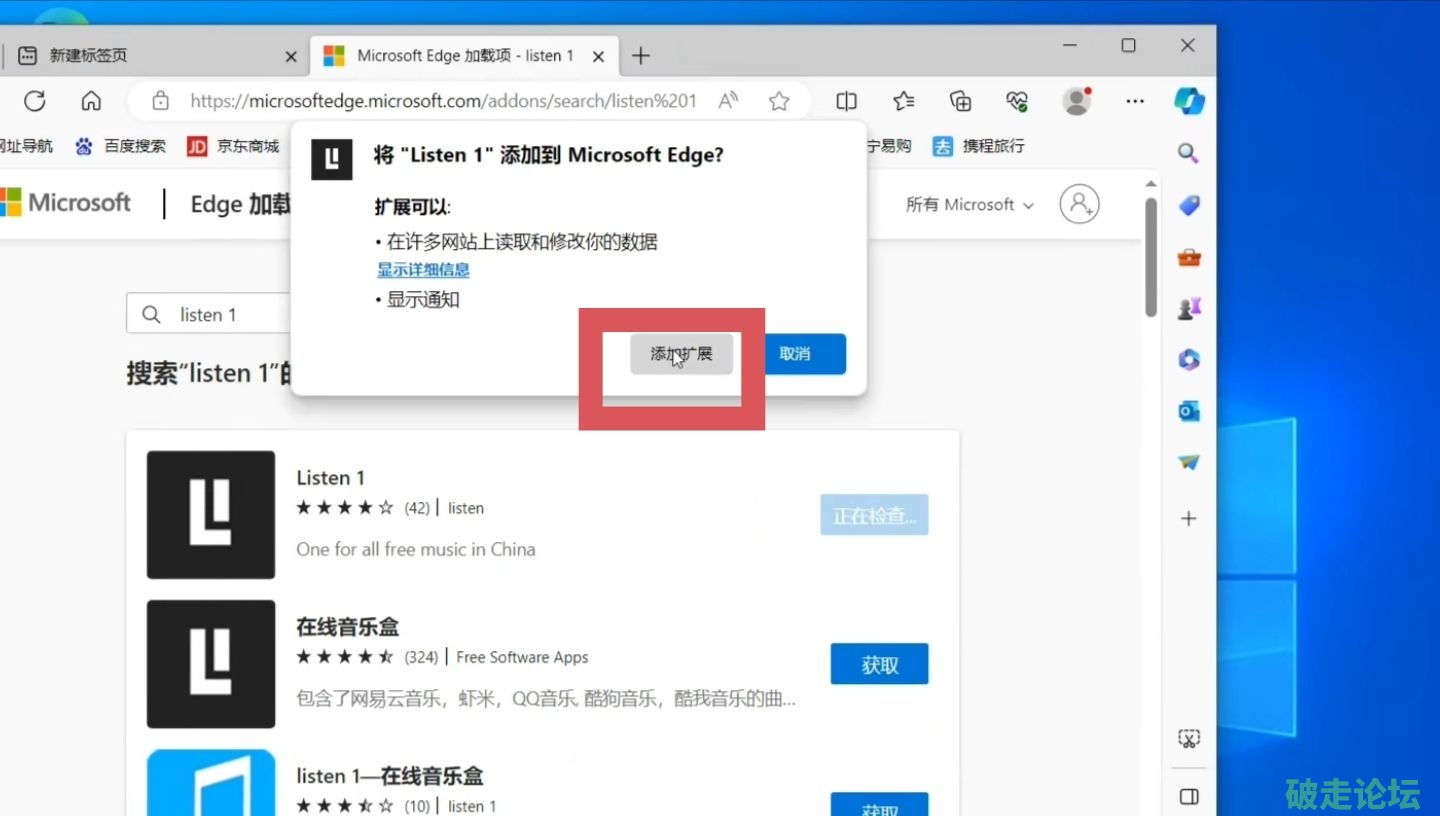Open Settings and more ellipsis menu
The width and height of the screenshot is (1440, 816).
pos(1134,101)
